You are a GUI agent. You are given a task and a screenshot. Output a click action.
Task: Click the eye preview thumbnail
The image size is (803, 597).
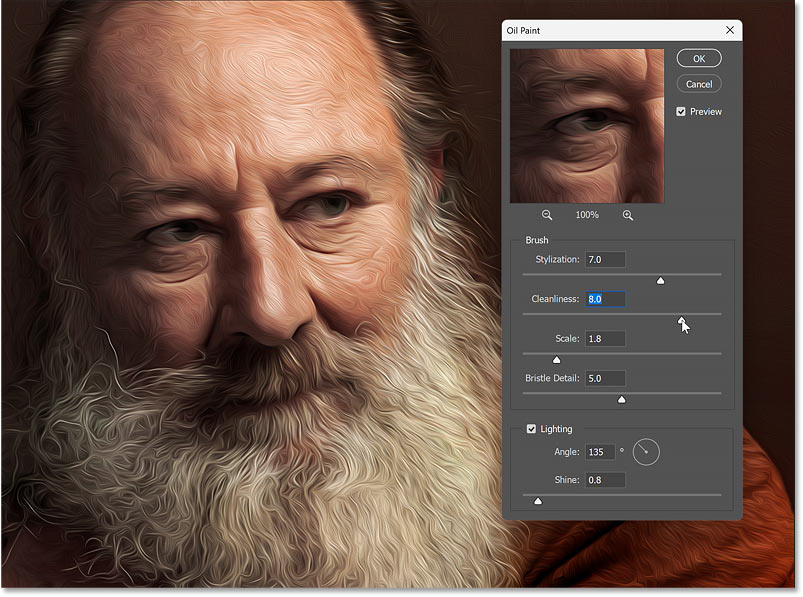tap(586, 126)
